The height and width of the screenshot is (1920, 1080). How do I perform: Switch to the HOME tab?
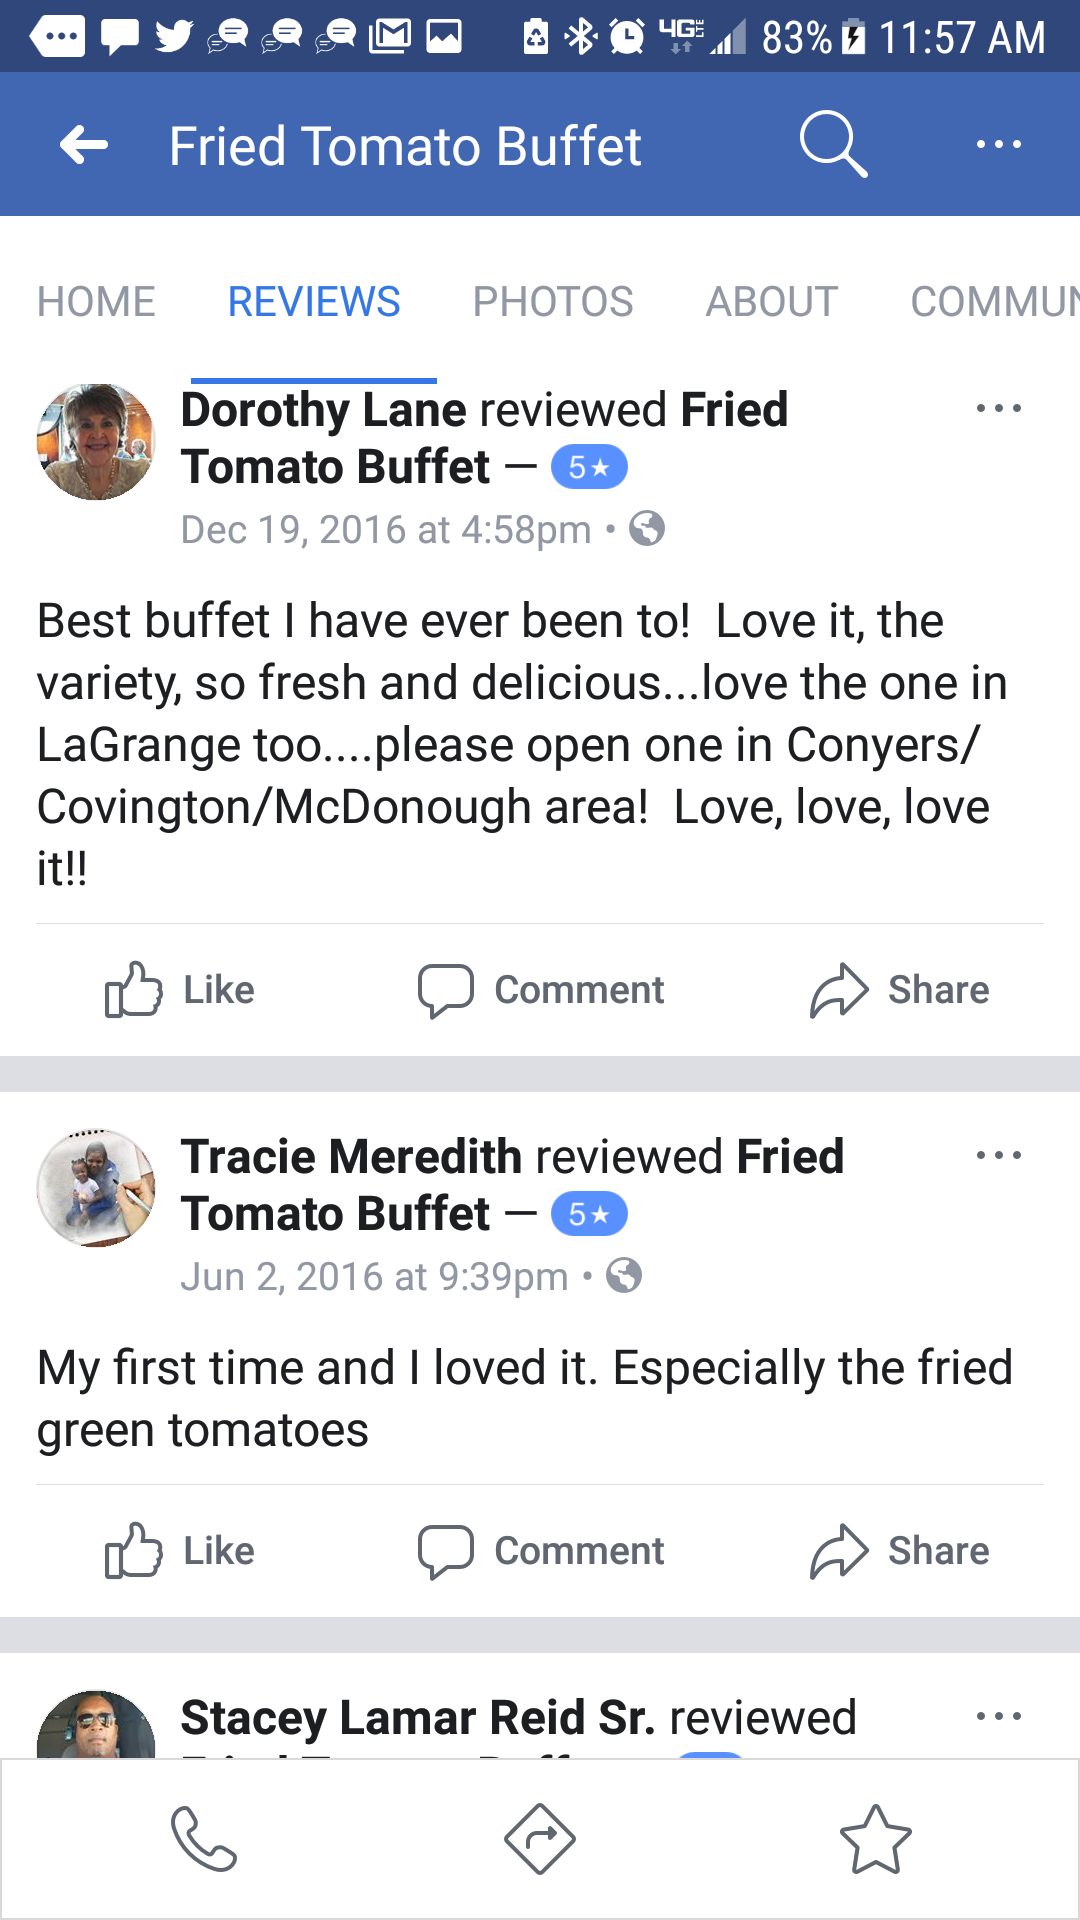(x=96, y=301)
